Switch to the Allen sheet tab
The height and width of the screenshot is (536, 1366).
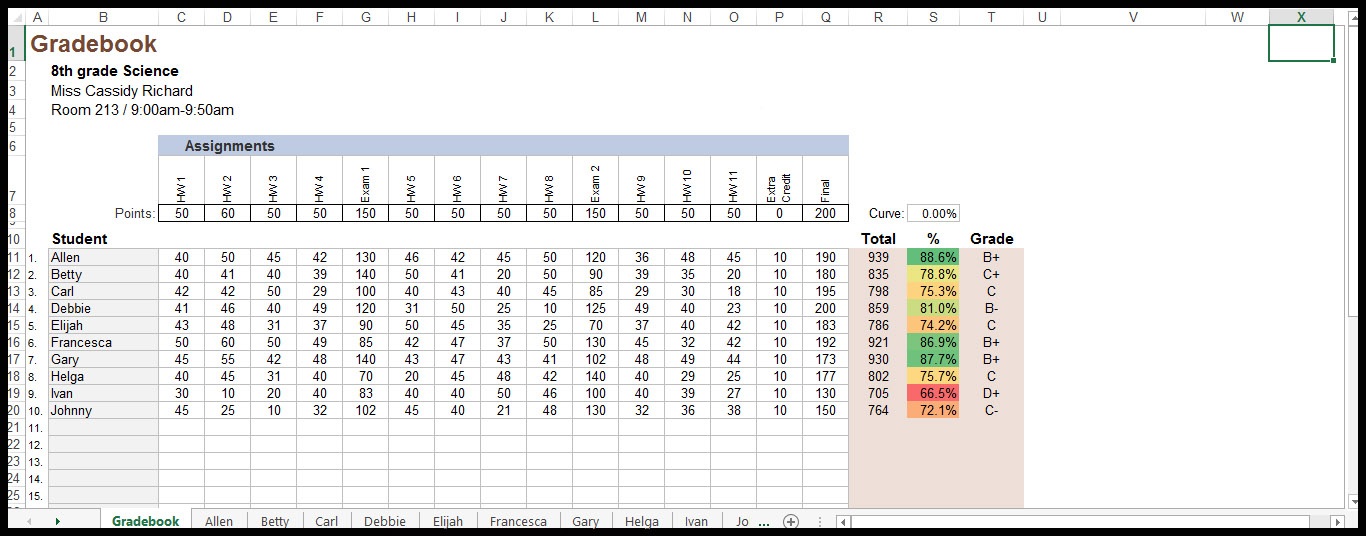(x=218, y=521)
